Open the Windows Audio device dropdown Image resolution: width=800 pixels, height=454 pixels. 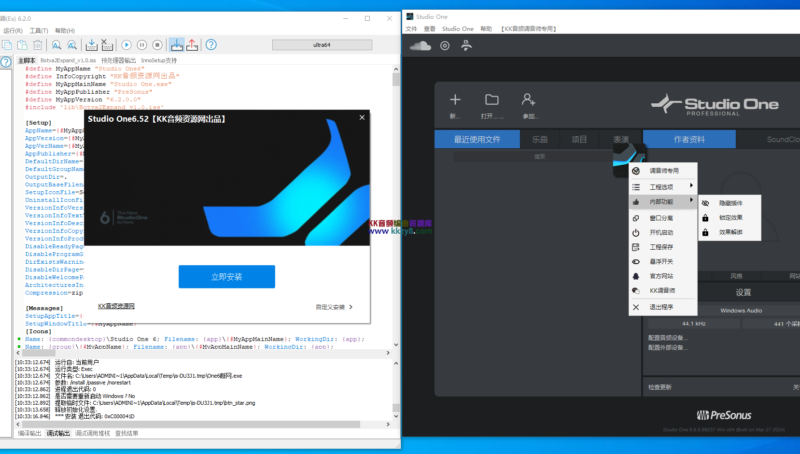[x=741, y=310]
